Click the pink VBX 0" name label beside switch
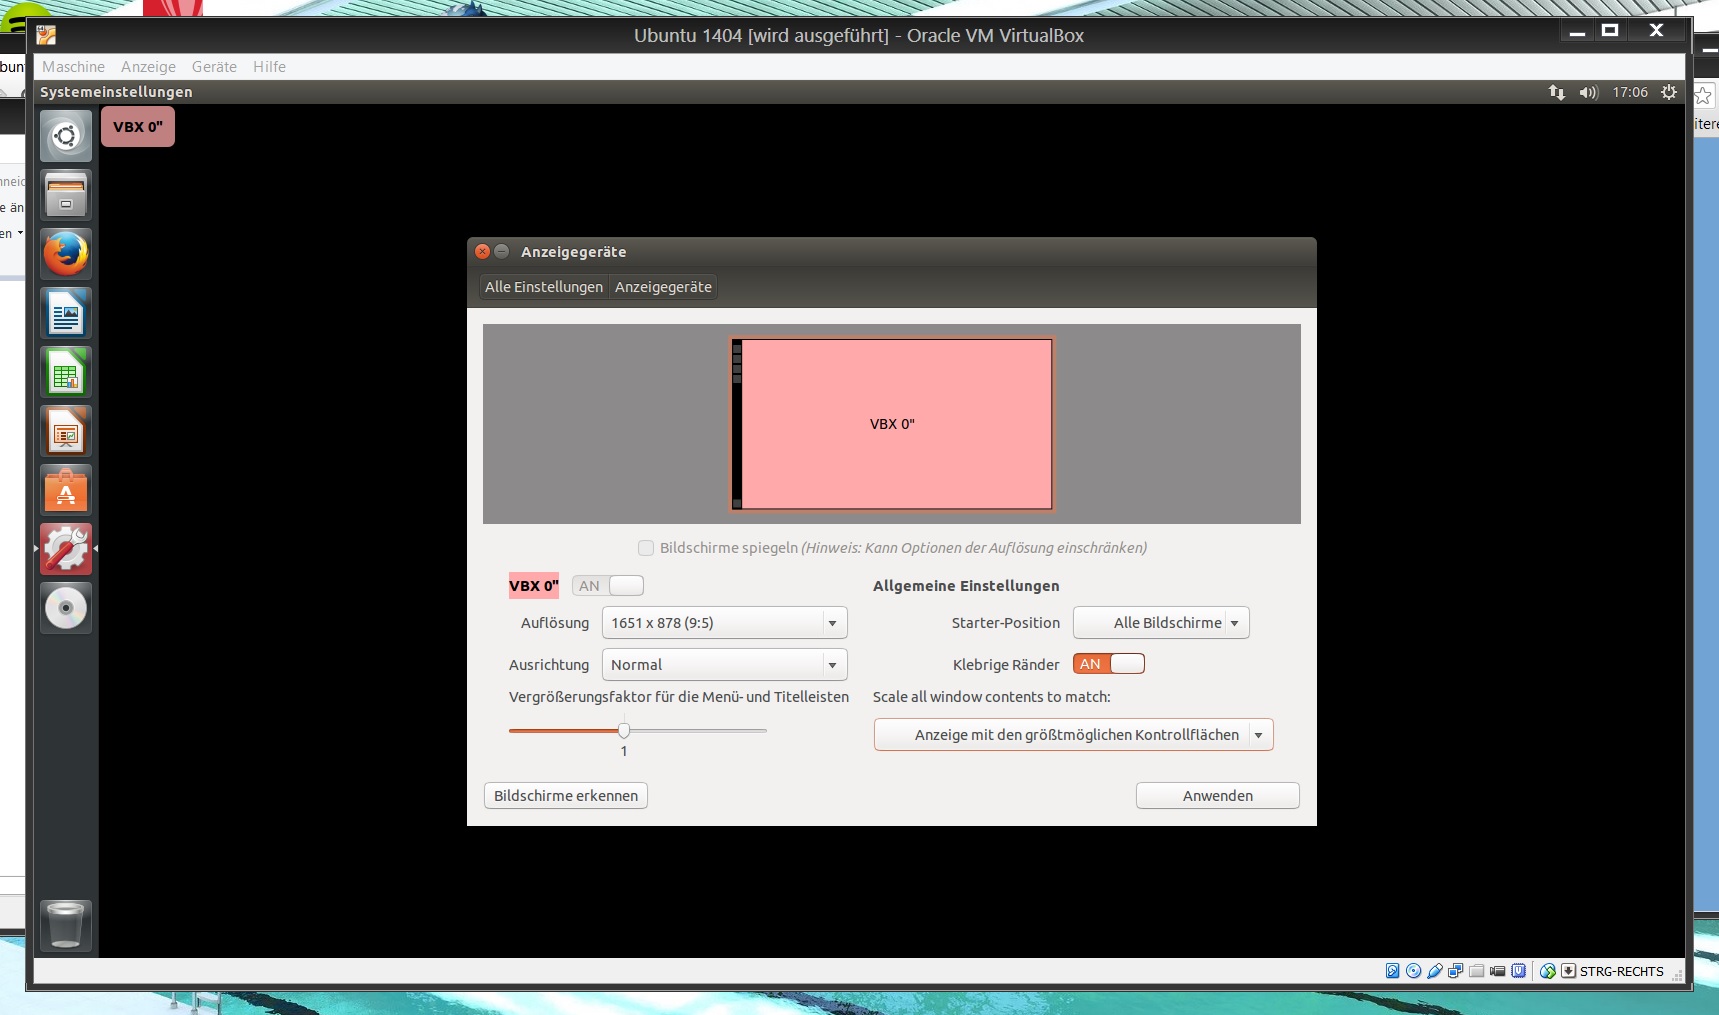Screen dimensions: 1719x1015 (533, 586)
